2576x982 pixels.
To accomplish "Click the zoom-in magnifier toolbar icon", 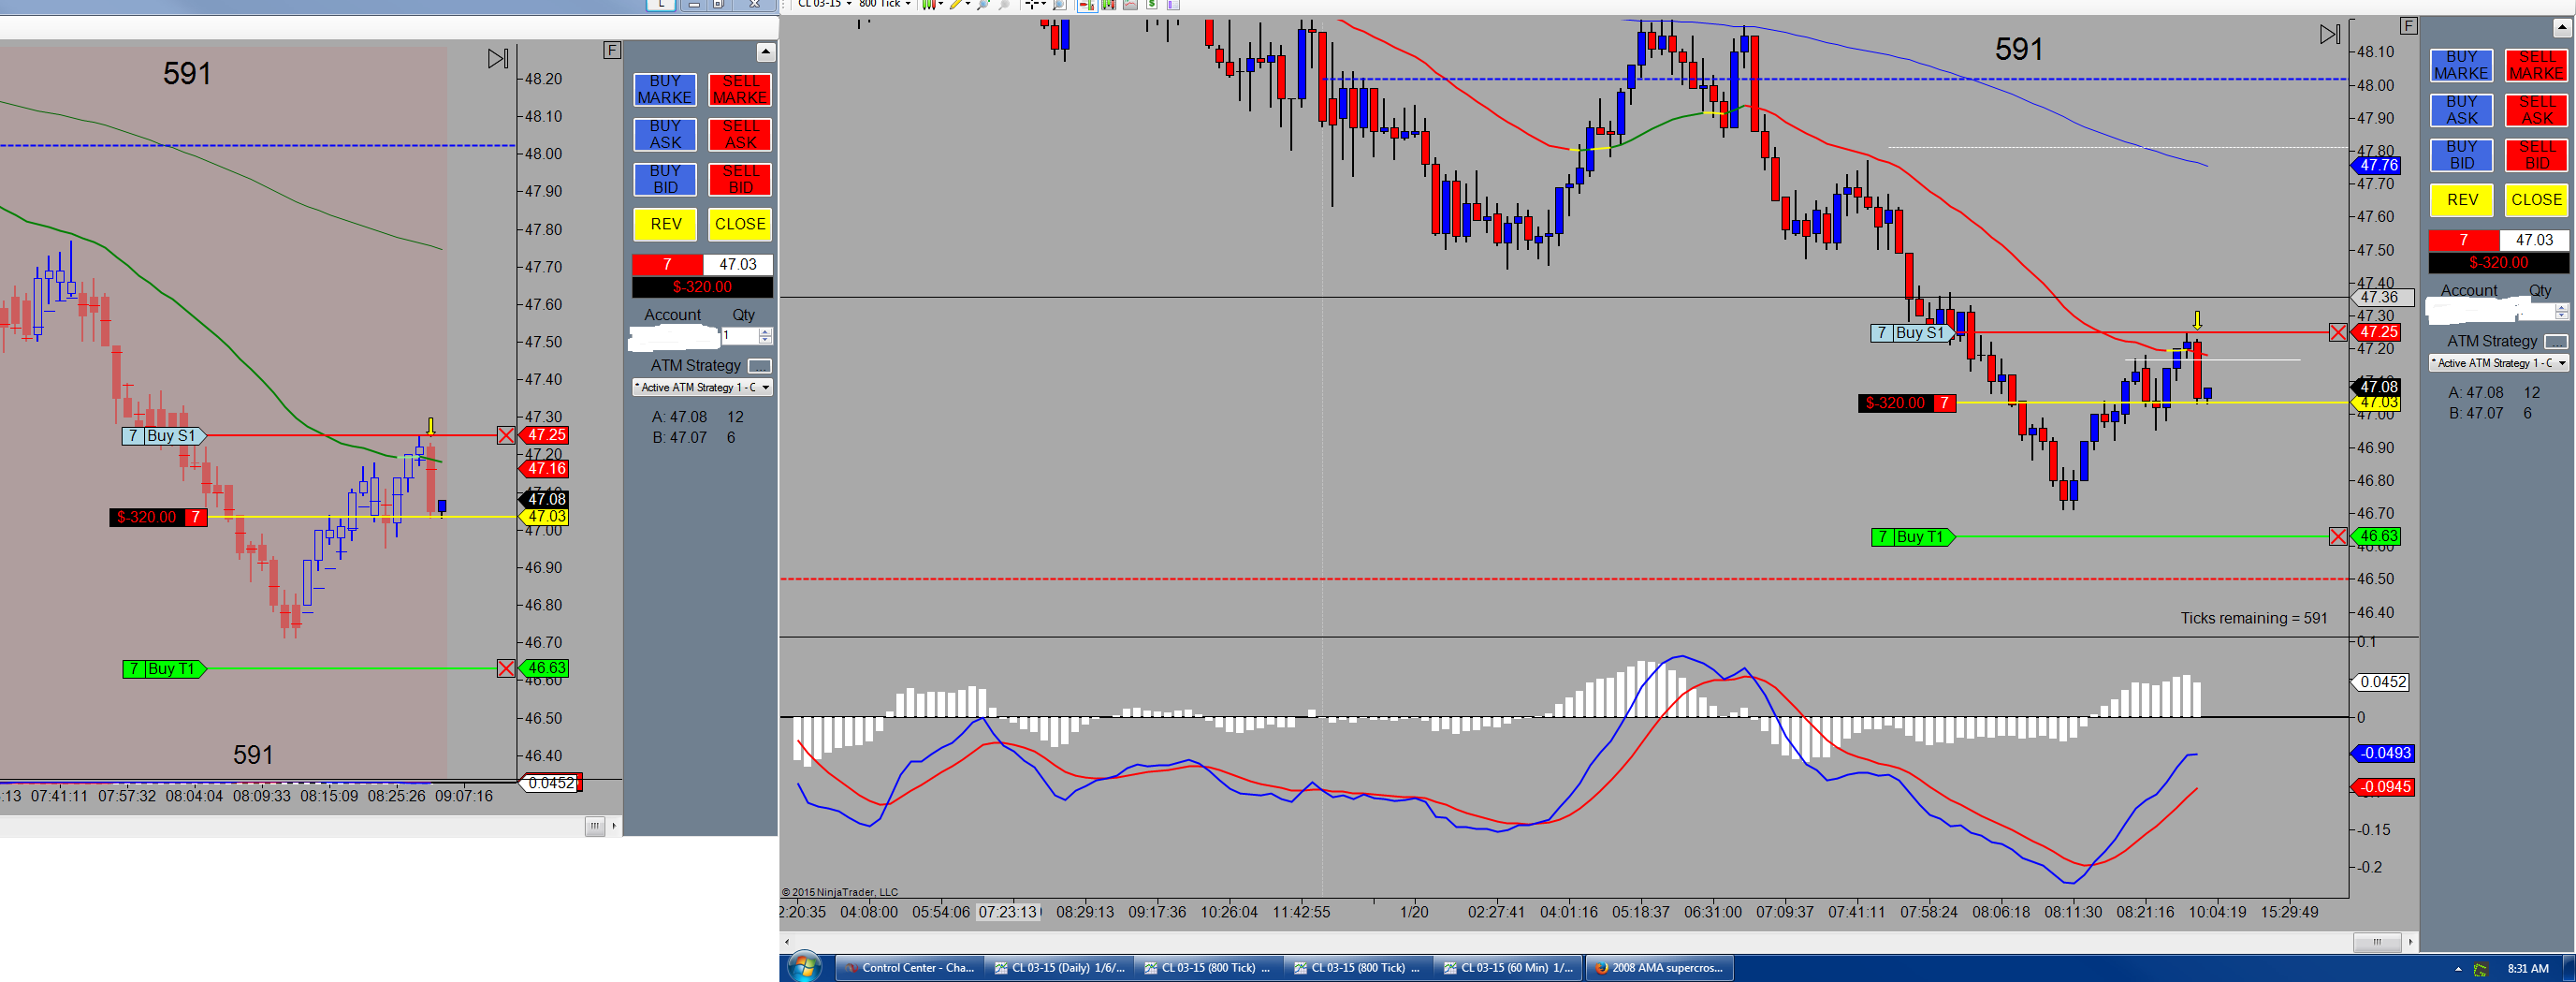I will pyautogui.click(x=983, y=4).
